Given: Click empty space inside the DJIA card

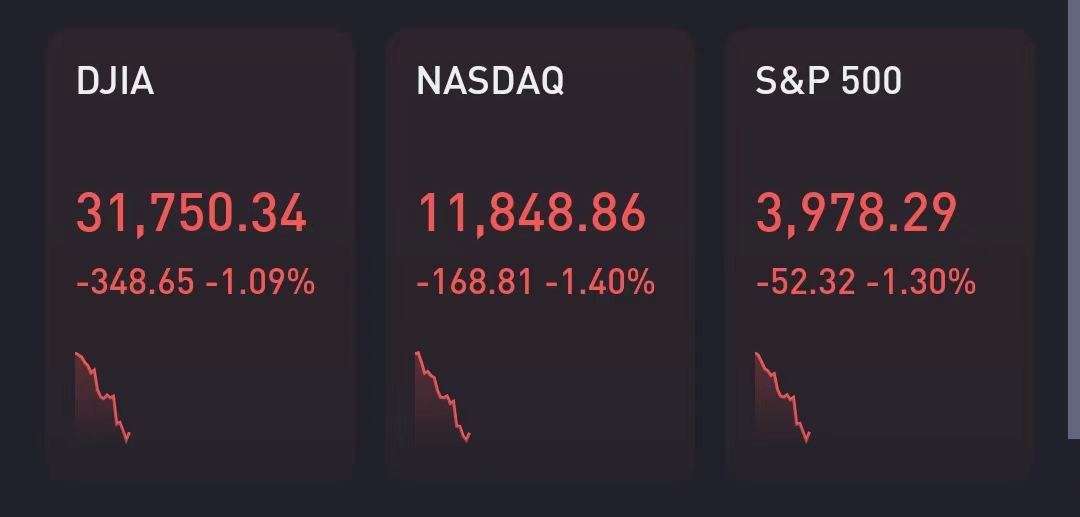Looking at the screenshot, I should click(250, 400).
